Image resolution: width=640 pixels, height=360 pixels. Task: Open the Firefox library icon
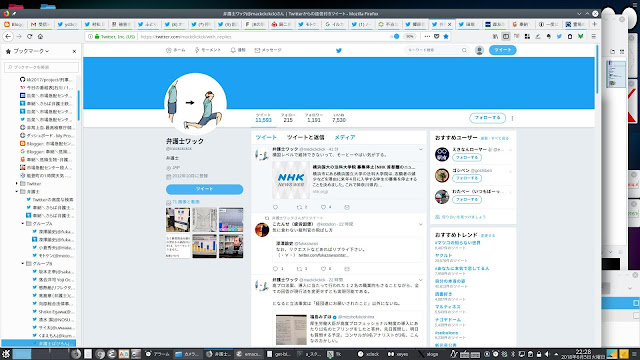(495, 36)
